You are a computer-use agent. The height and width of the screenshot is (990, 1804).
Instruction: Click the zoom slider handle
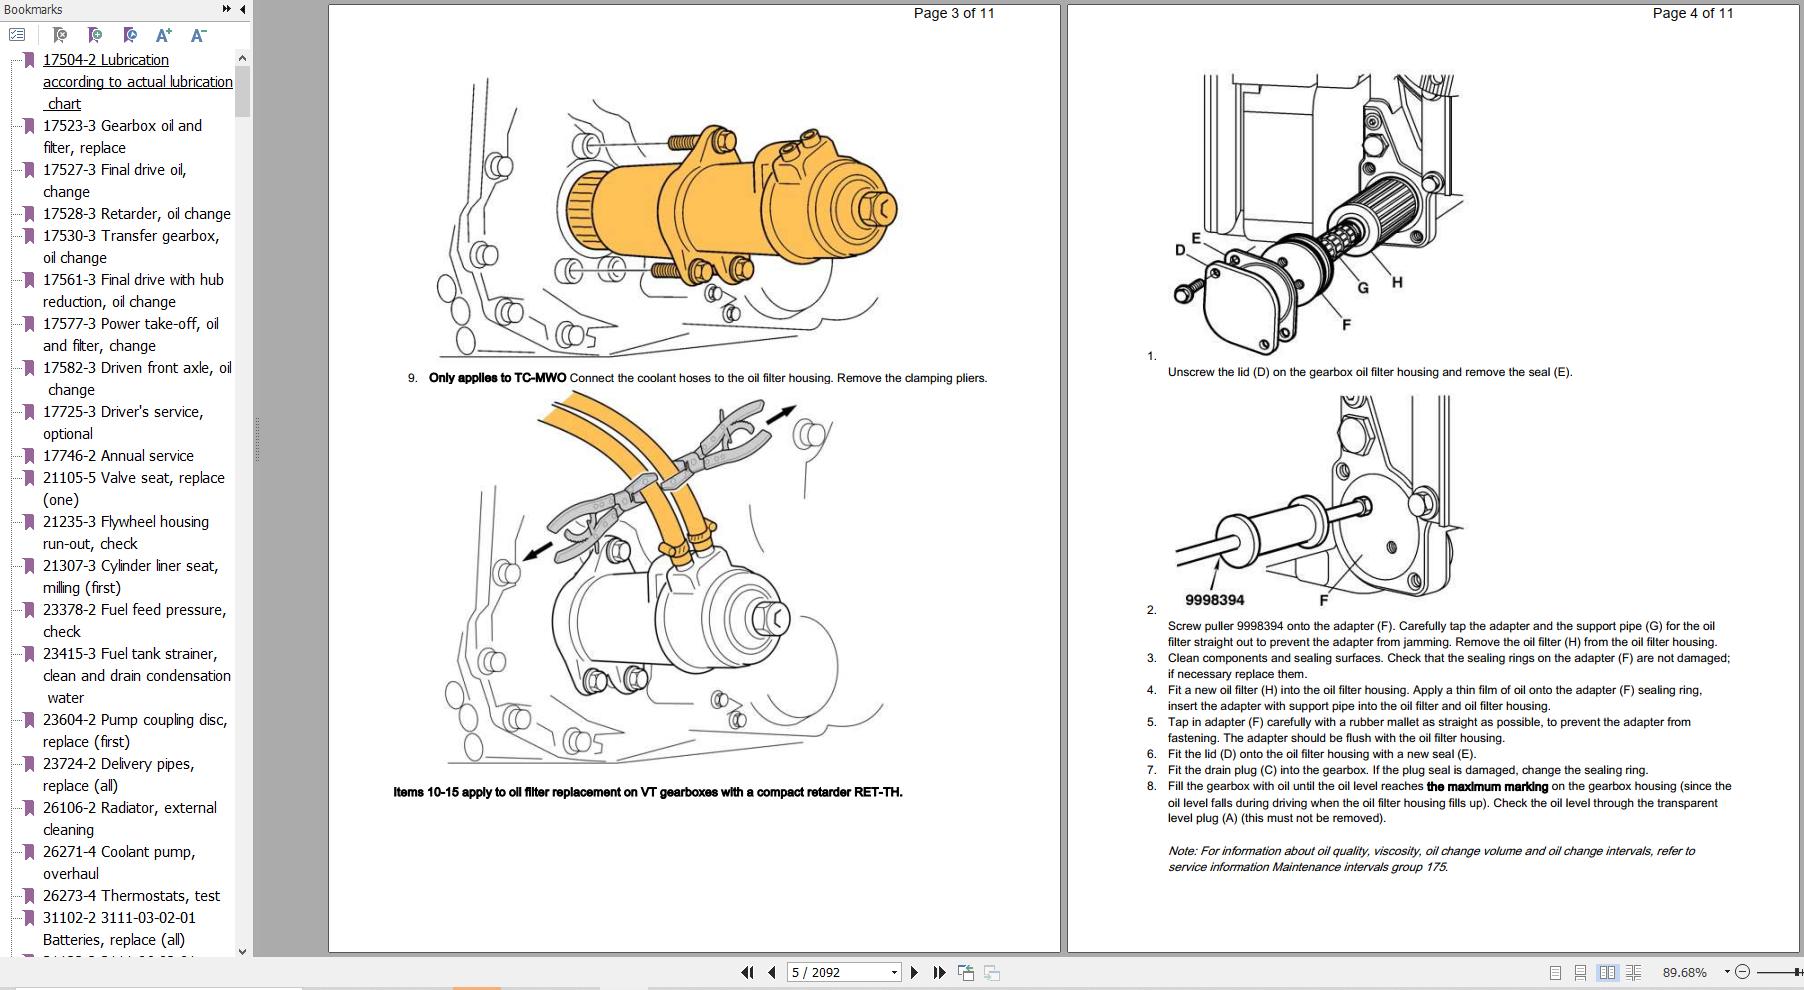(1798, 972)
